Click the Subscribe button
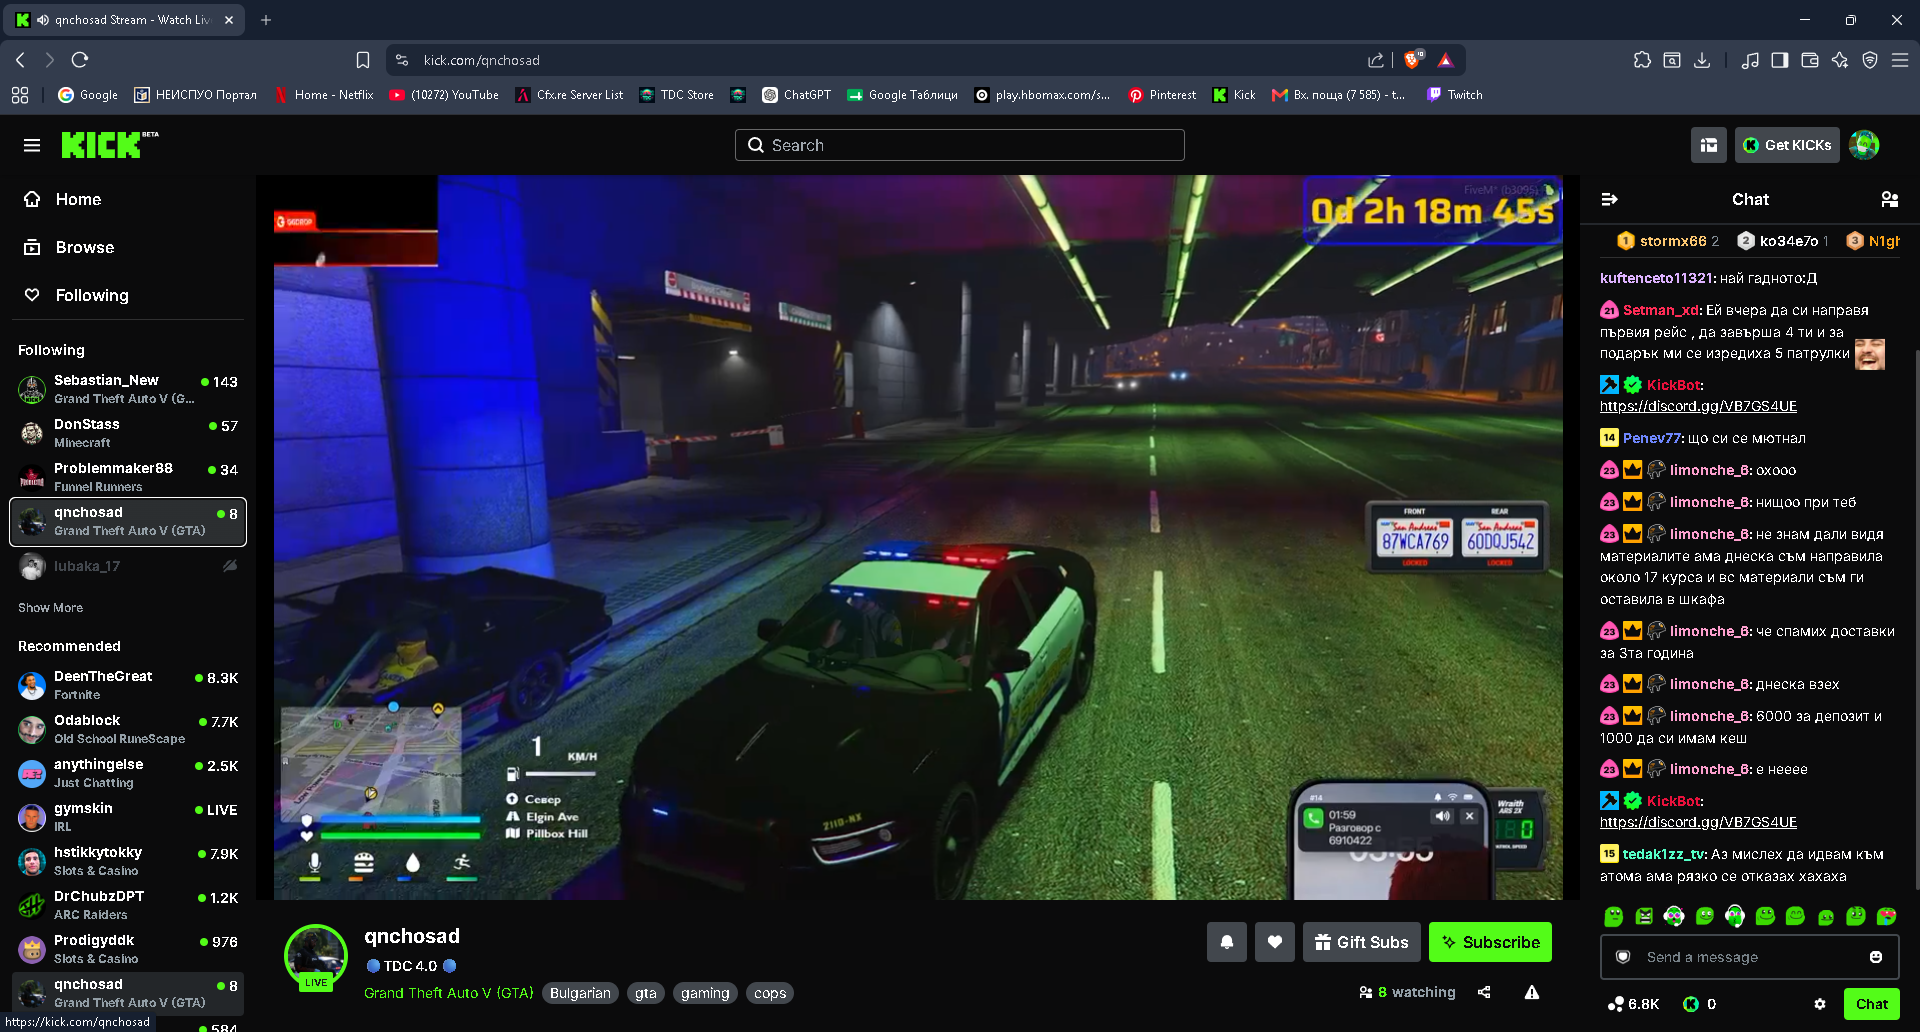Screen dimensions: 1920x1032 pos(1490,942)
